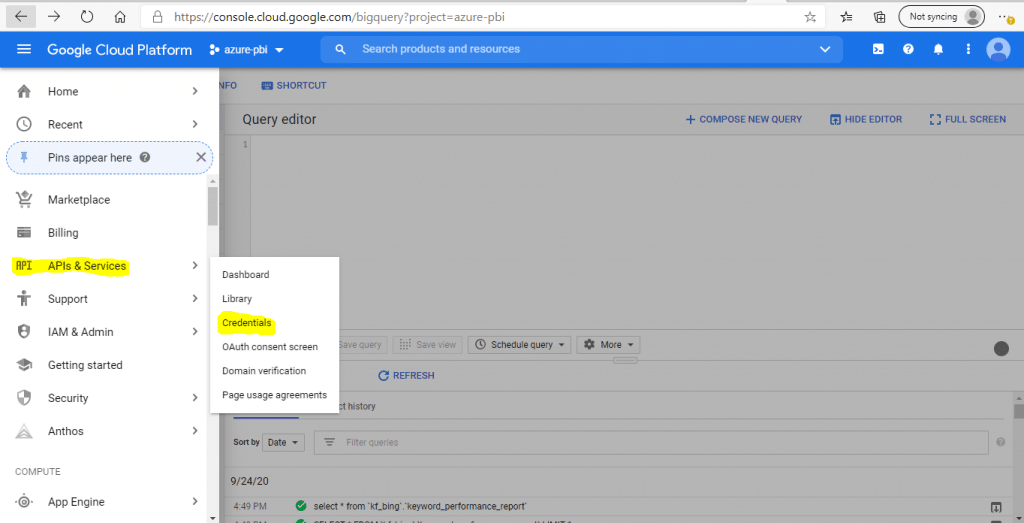Open the azure-pbi project selector dropdown
Image resolution: width=1024 pixels, height=523 pixels.
(x=246, y=50)
